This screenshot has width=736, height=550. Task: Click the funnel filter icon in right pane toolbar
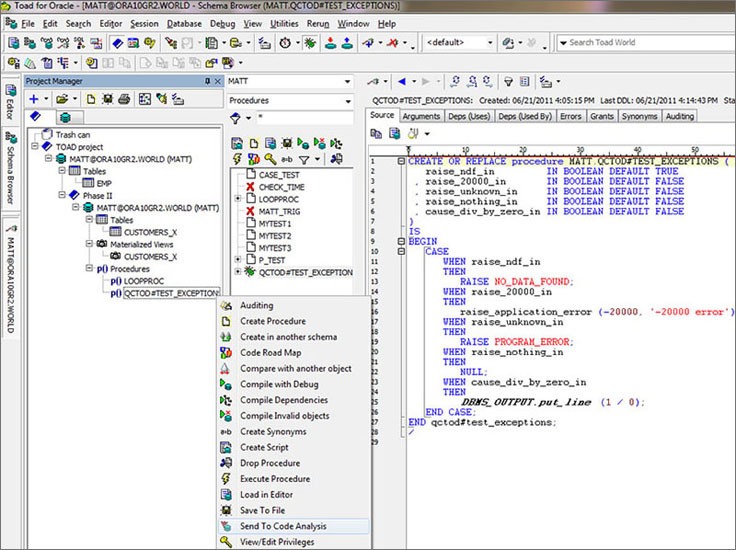508,82
